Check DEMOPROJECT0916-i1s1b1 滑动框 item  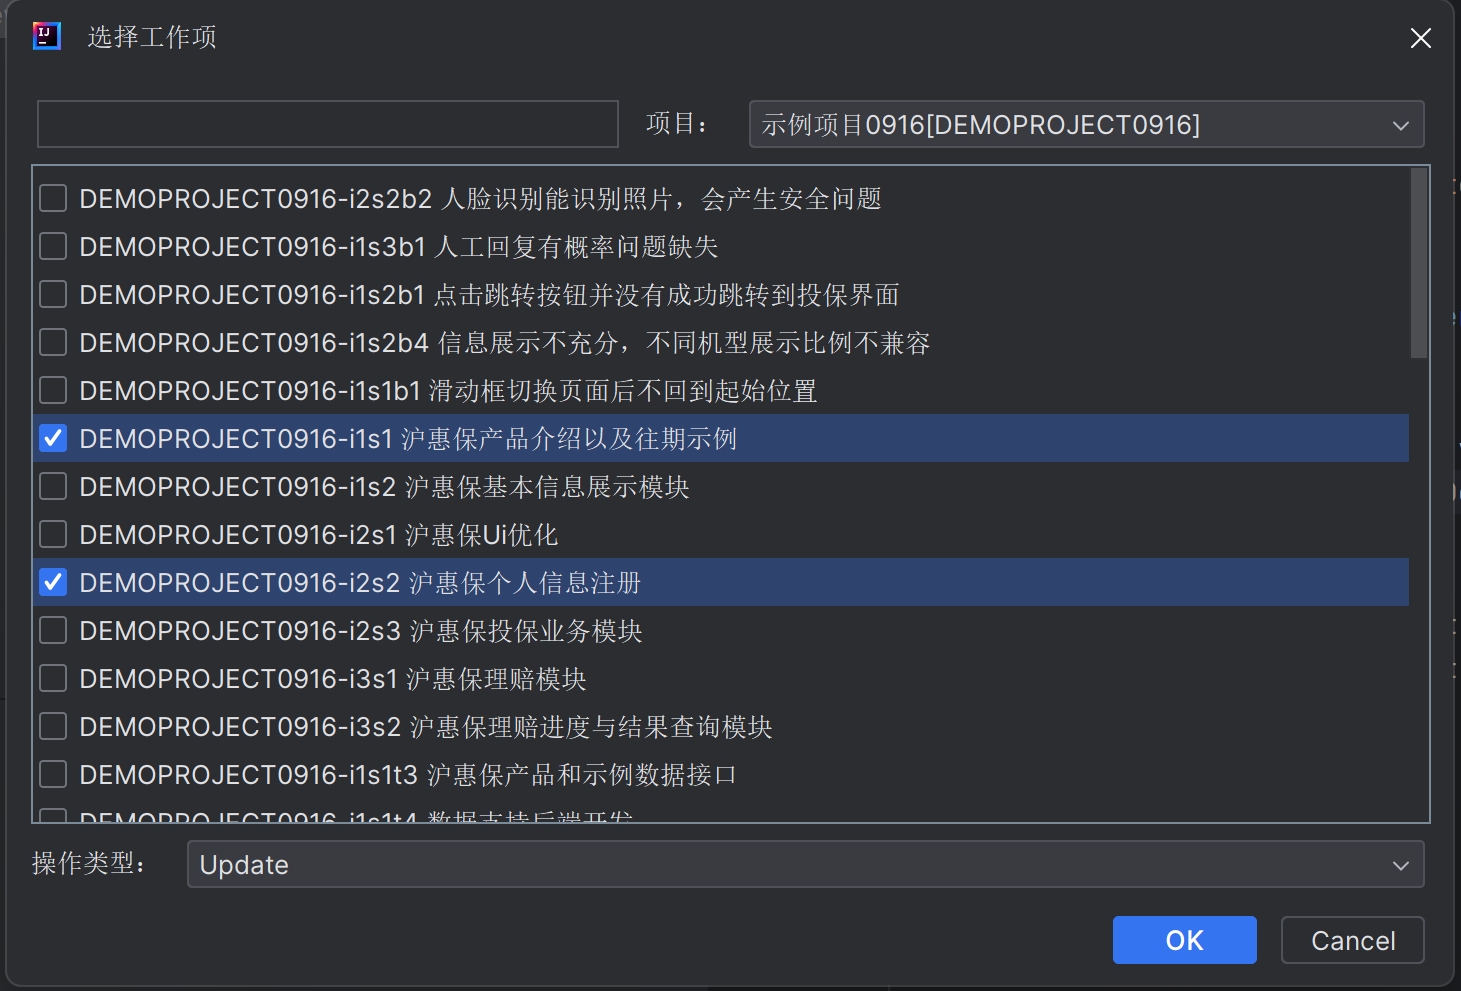click(x=52, y=390)
